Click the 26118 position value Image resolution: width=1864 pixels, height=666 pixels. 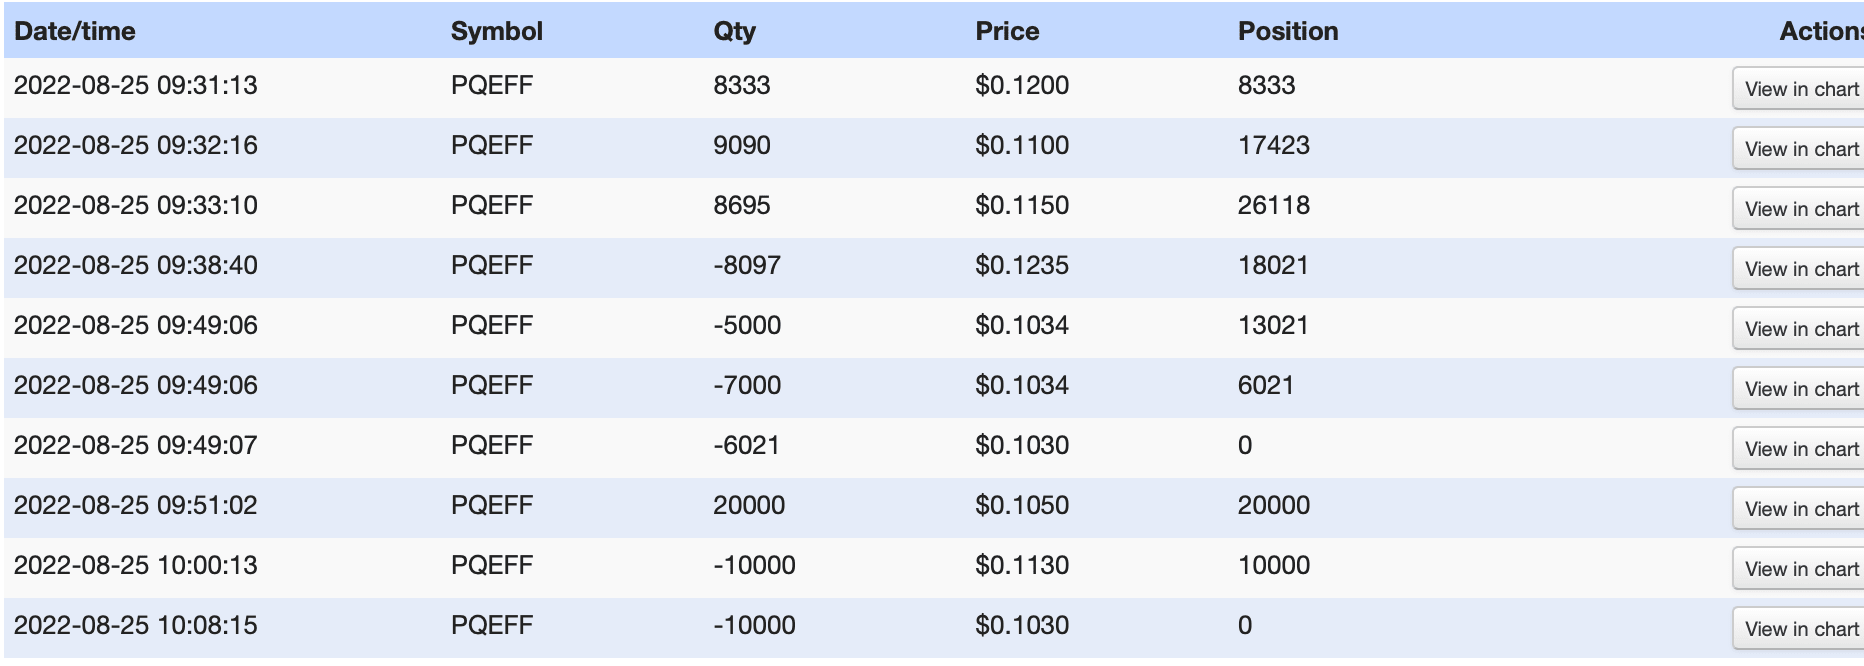[1273, 205]
